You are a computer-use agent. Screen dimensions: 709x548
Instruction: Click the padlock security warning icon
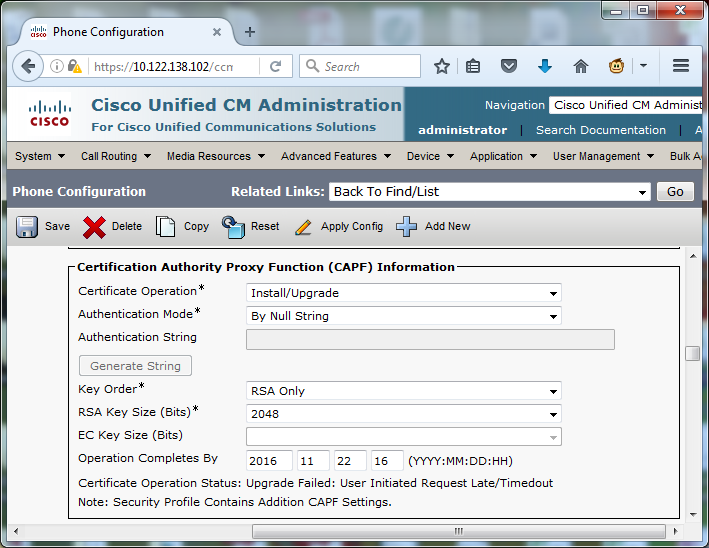[x=74, y=66]
